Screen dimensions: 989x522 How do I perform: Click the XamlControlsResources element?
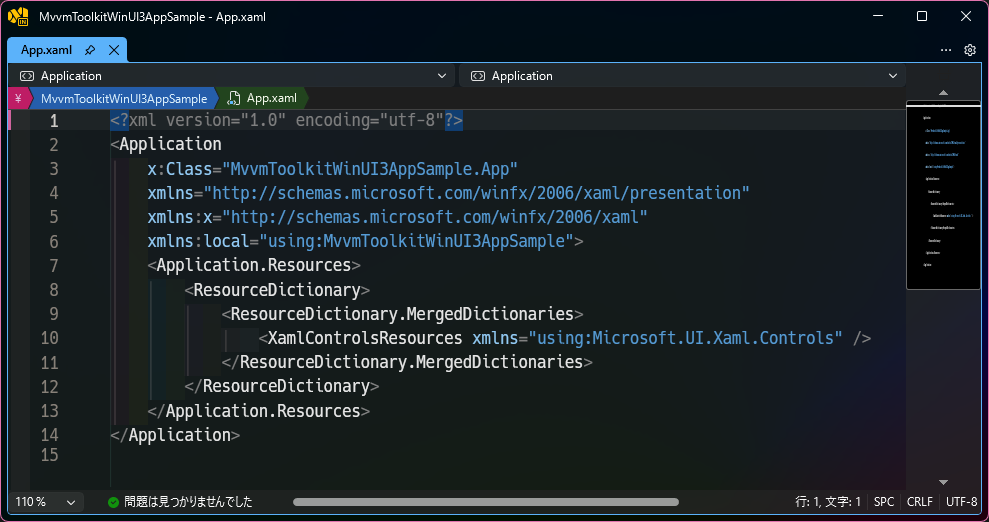click(365, 338)
